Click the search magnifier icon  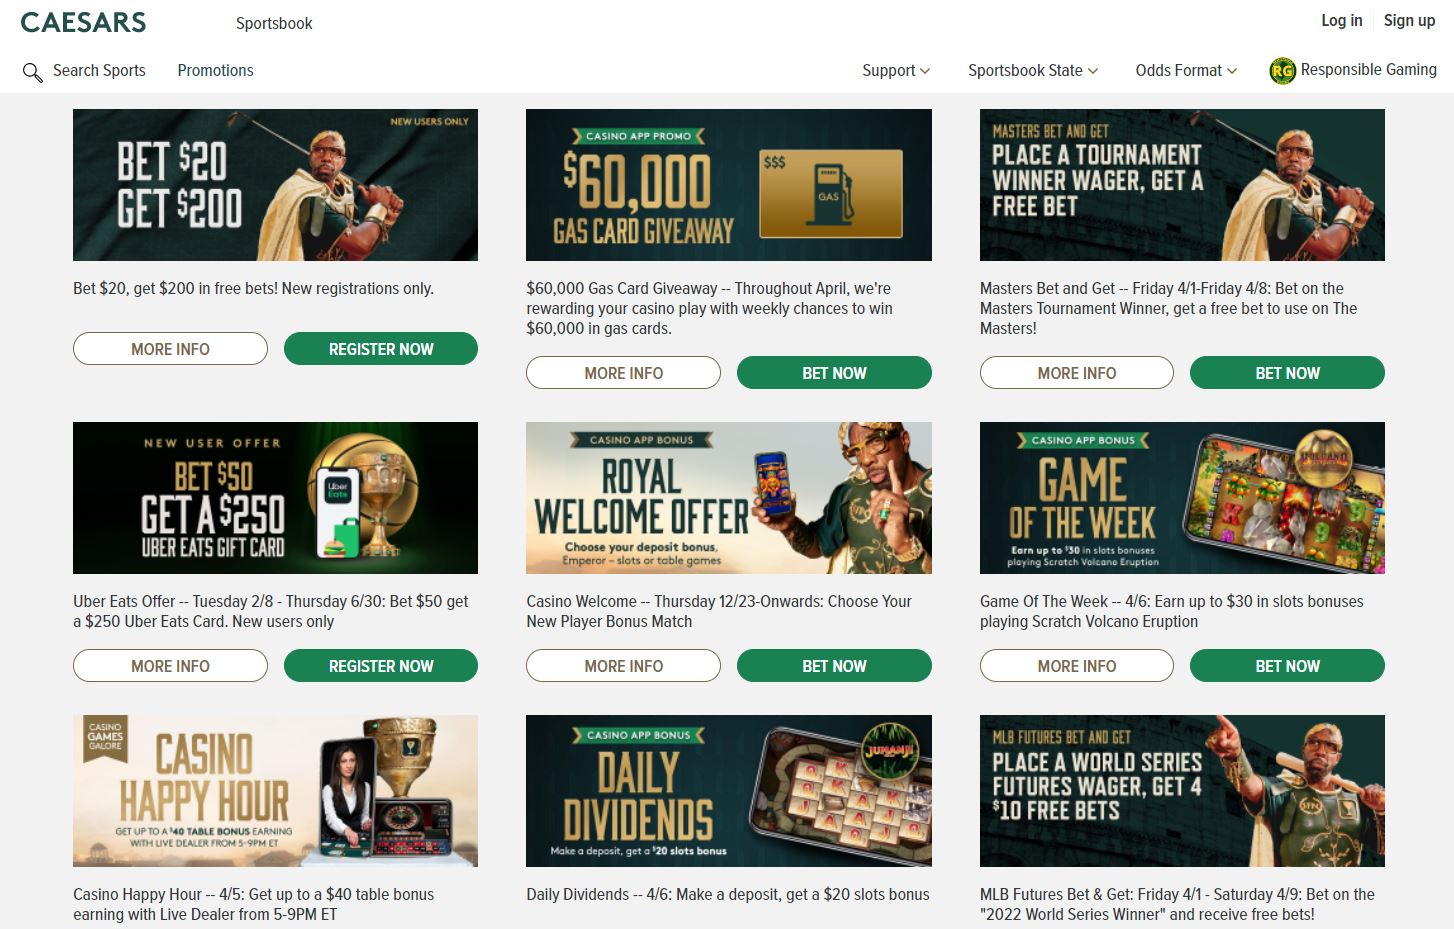(32, 72)
